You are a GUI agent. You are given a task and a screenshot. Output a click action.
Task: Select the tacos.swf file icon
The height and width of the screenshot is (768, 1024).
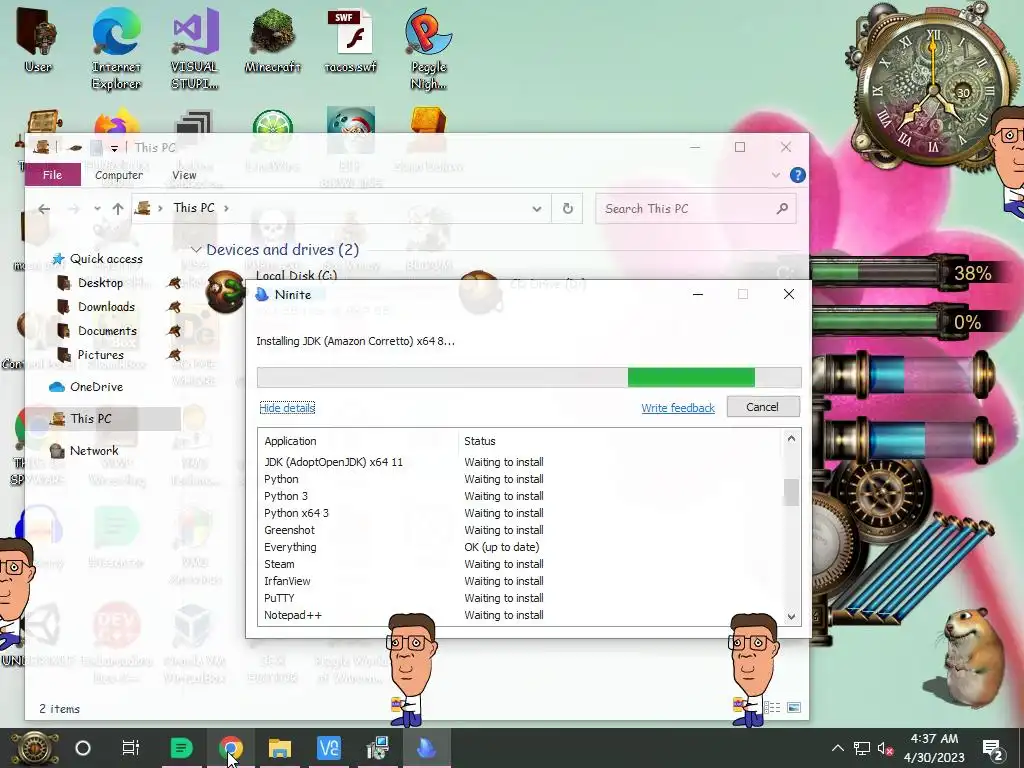coord(351,39)
